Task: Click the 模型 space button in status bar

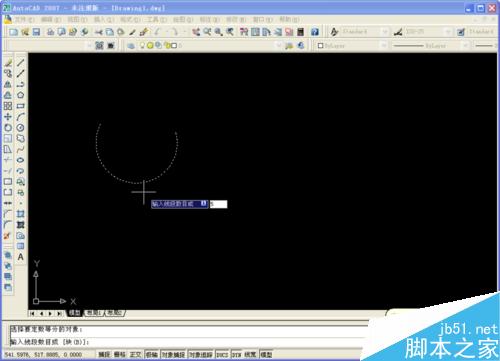Action: pyautogui.click(x=266, y=355)
